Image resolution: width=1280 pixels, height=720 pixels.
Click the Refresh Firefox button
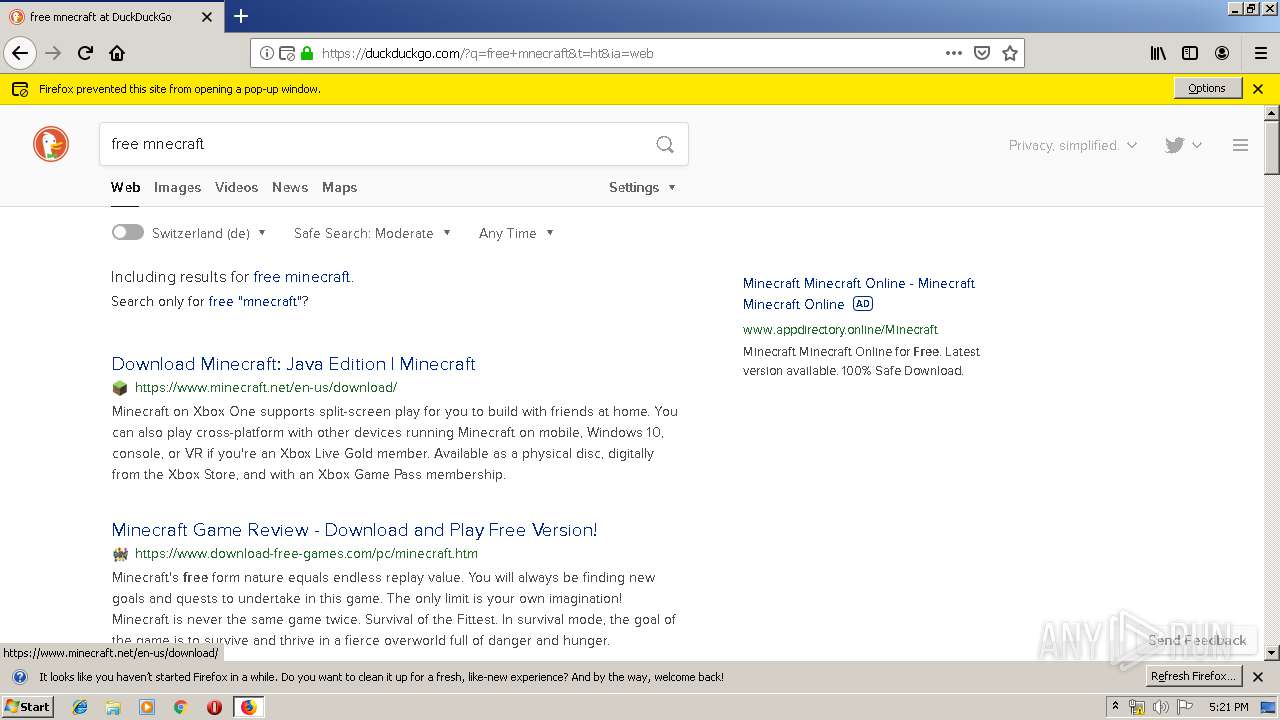point(1194,676)
